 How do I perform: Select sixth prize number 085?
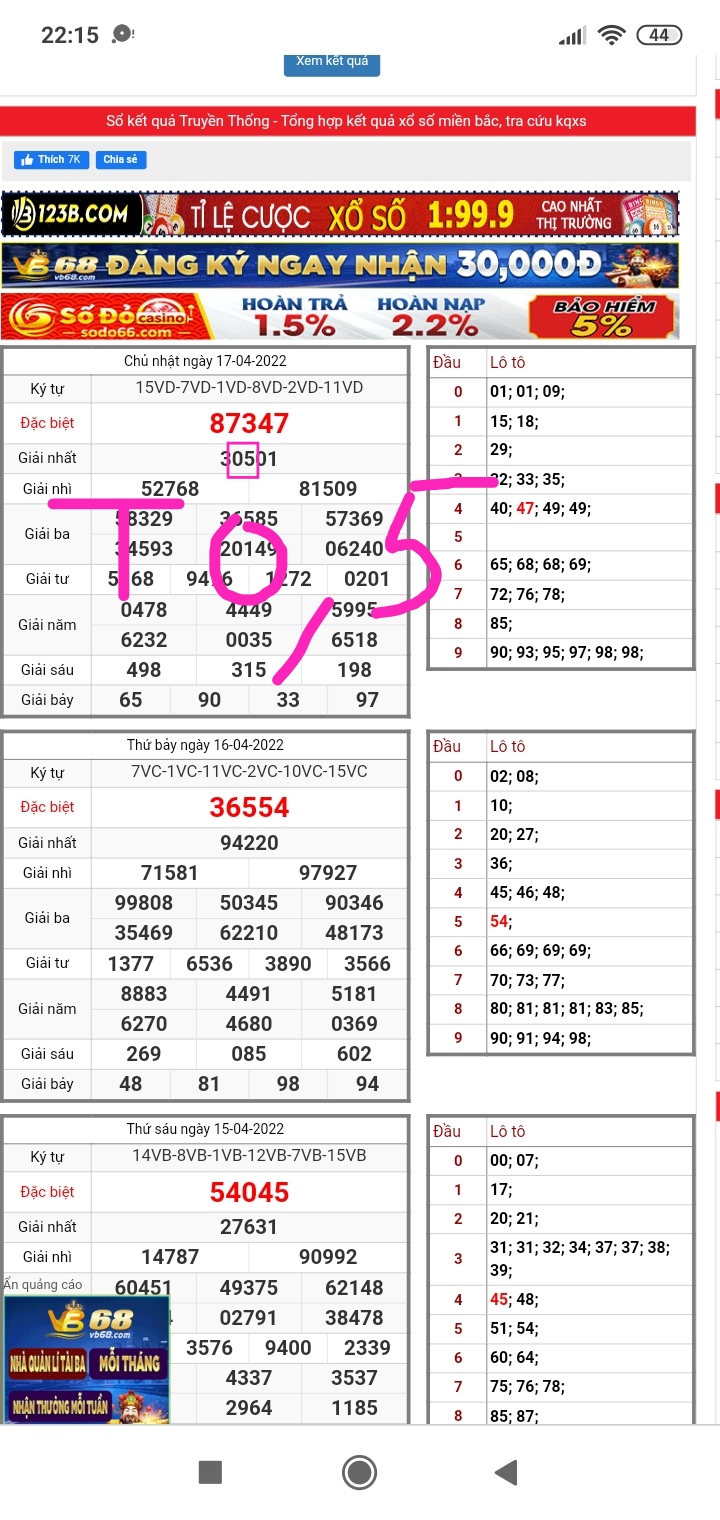click(249, 1054)
